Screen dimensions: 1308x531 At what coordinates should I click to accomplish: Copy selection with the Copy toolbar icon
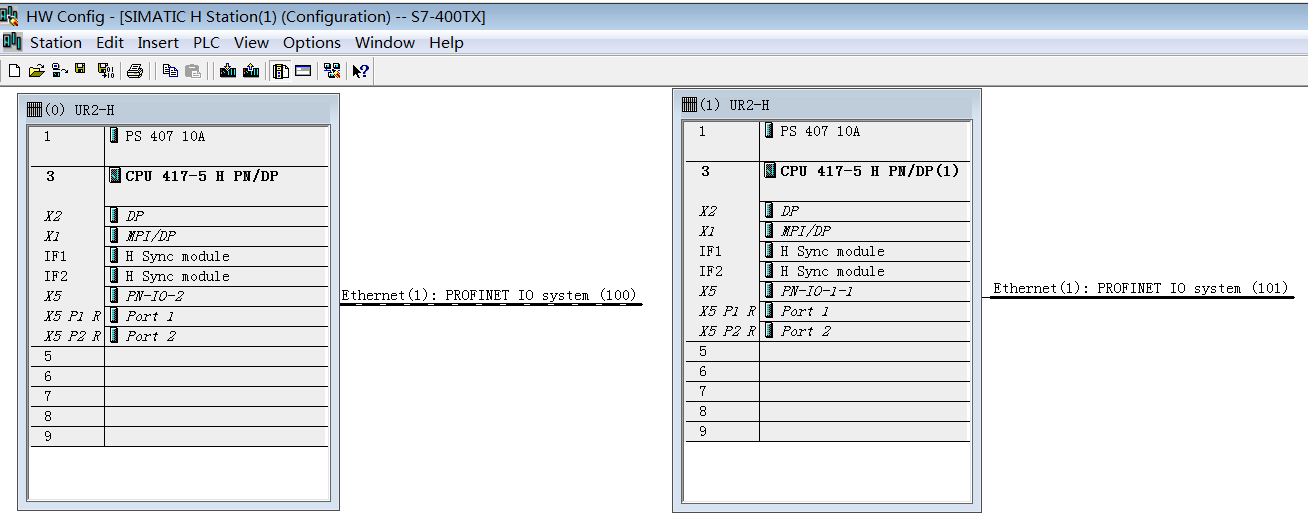(170, 71)
